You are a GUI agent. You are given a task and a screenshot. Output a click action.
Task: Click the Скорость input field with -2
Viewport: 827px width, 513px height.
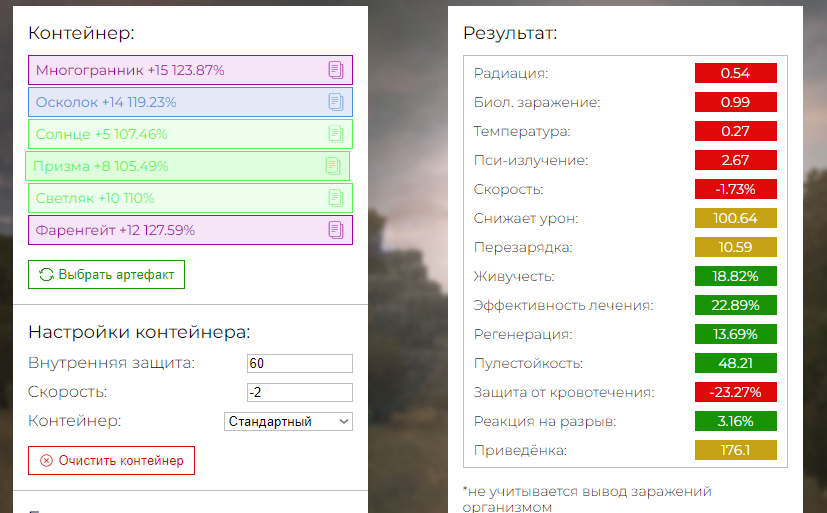tap(300, 392)
